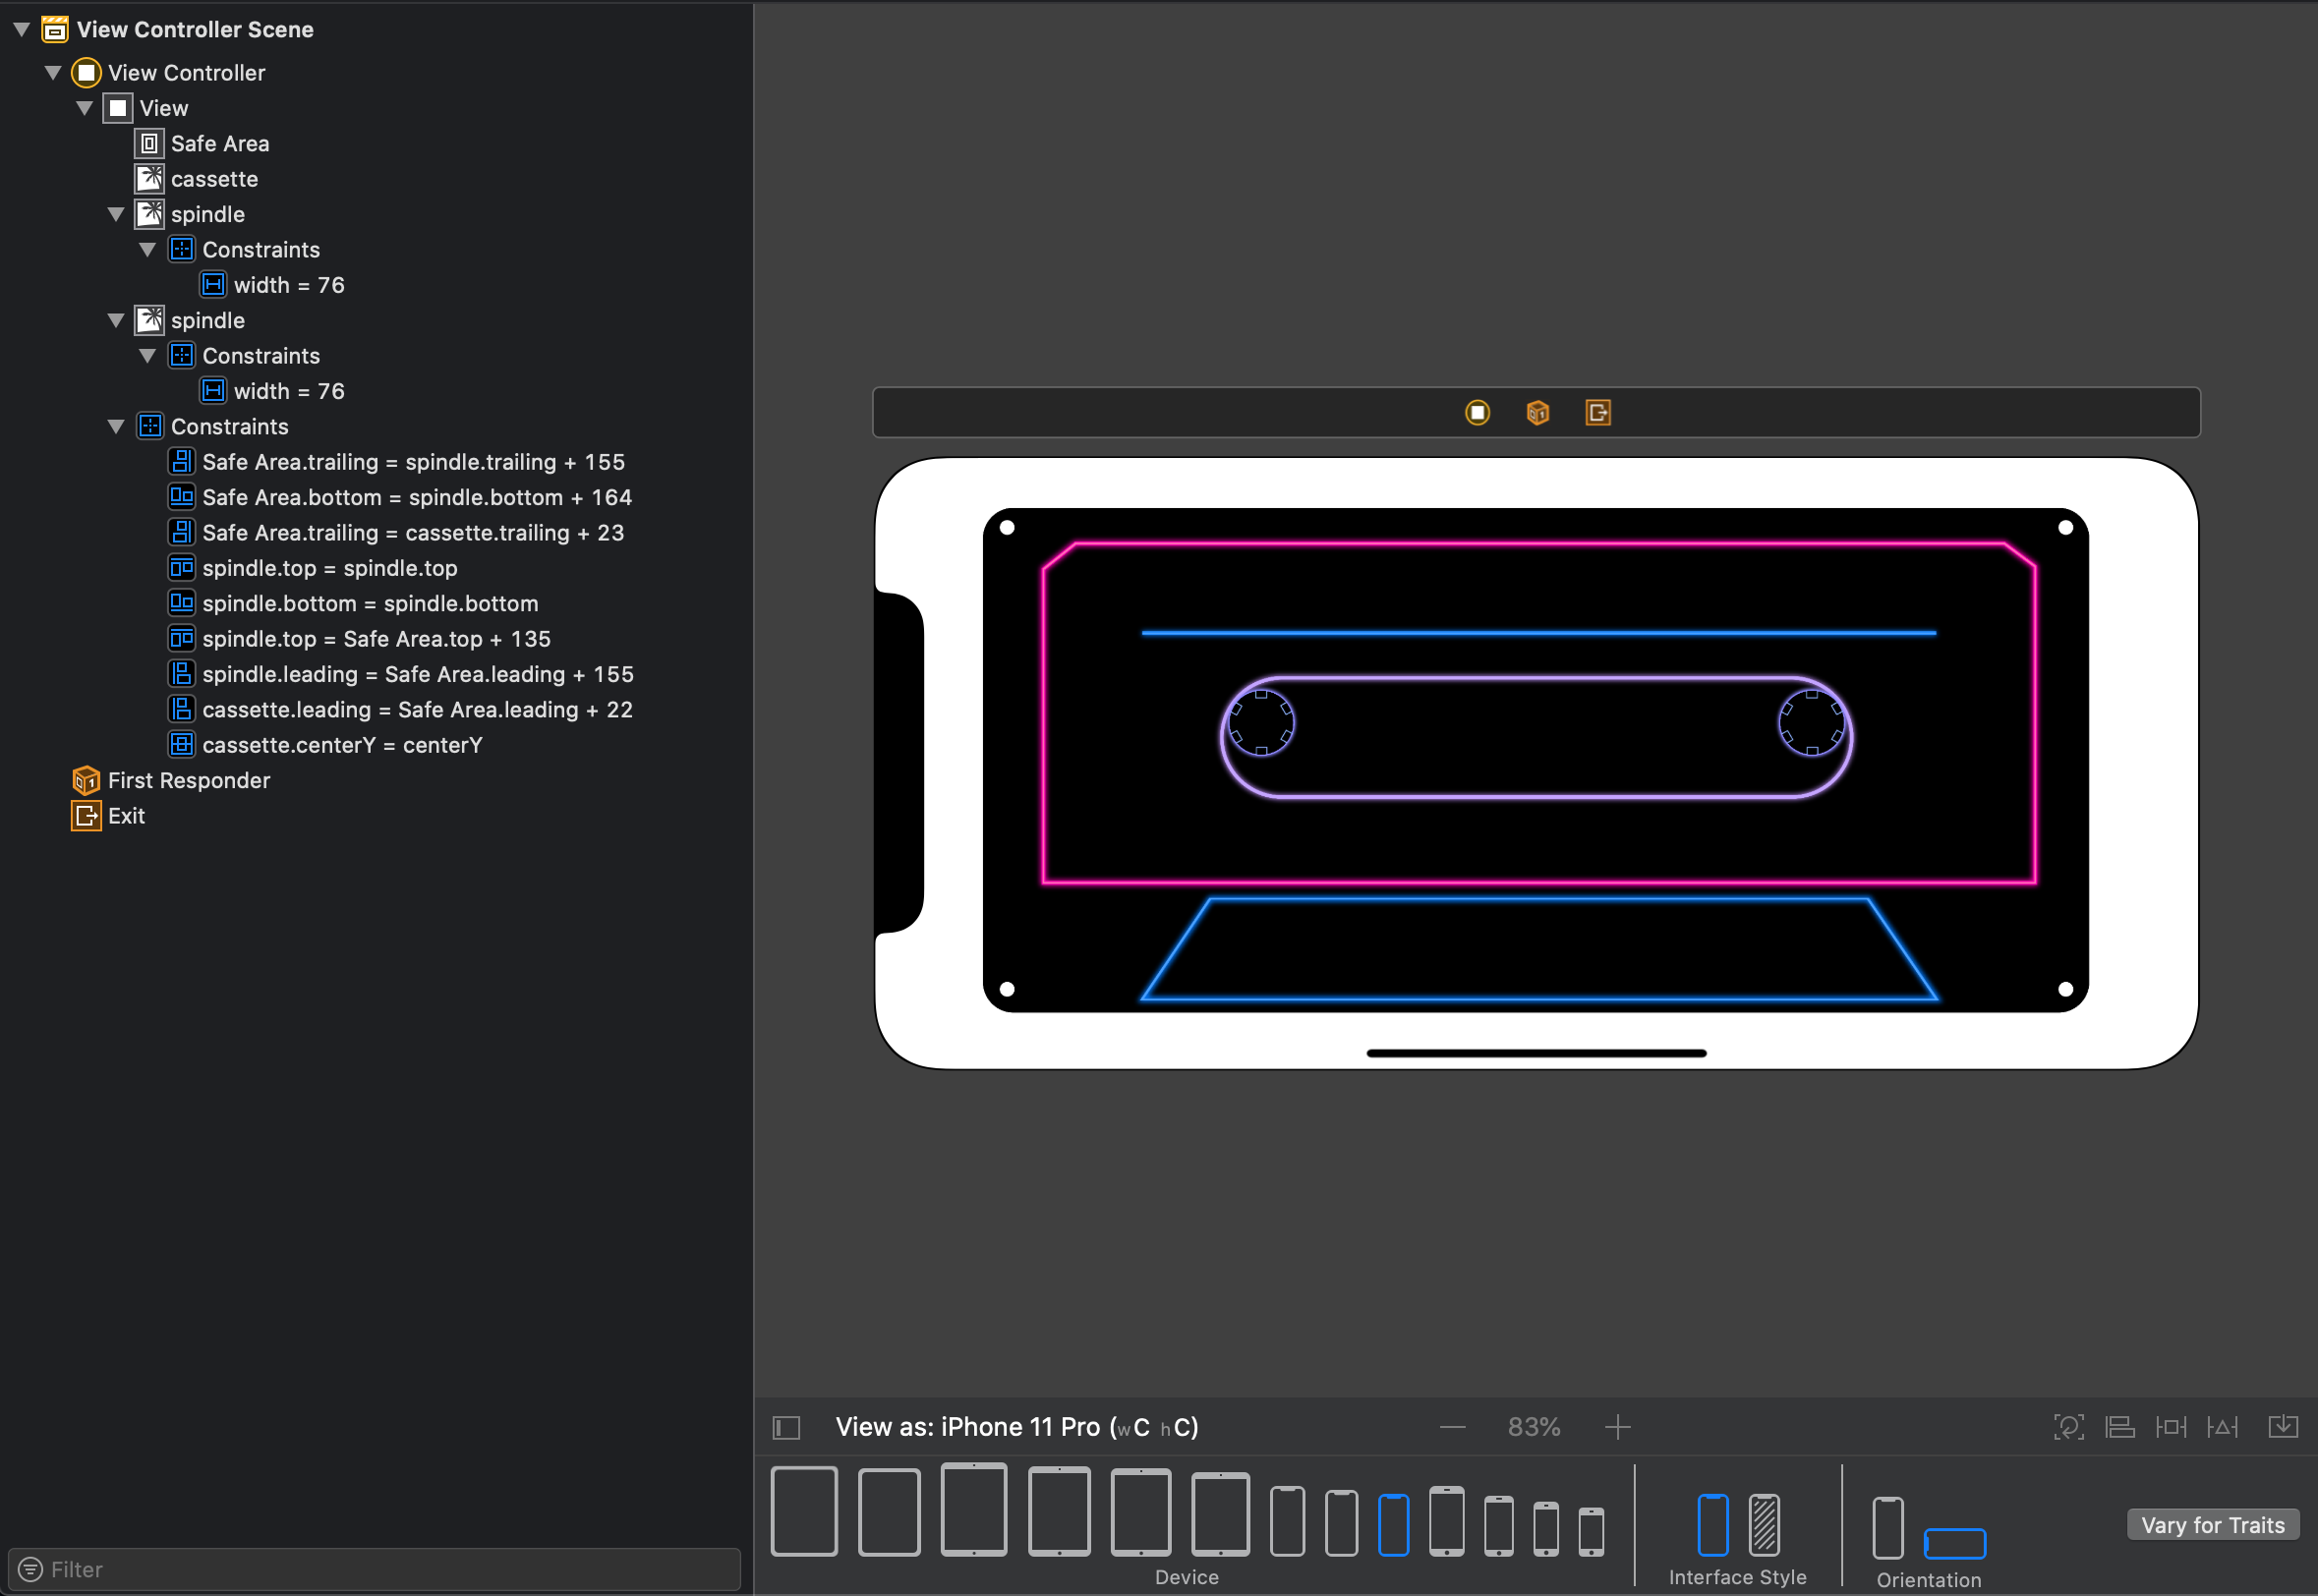Viewport: 2318px width, 1596px height.
Task: Click the View as: iPhone 11 Pro label
Action: coord(1016,1427)
